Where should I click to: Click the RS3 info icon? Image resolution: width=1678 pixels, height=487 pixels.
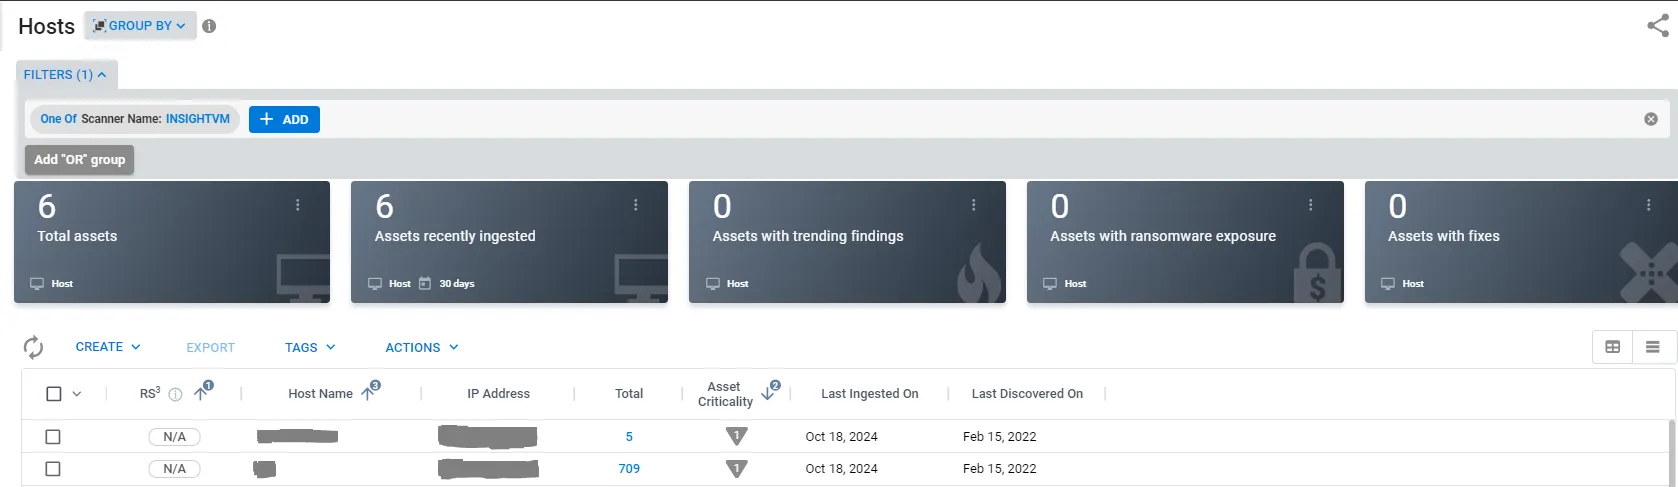[x=175, y=394]
